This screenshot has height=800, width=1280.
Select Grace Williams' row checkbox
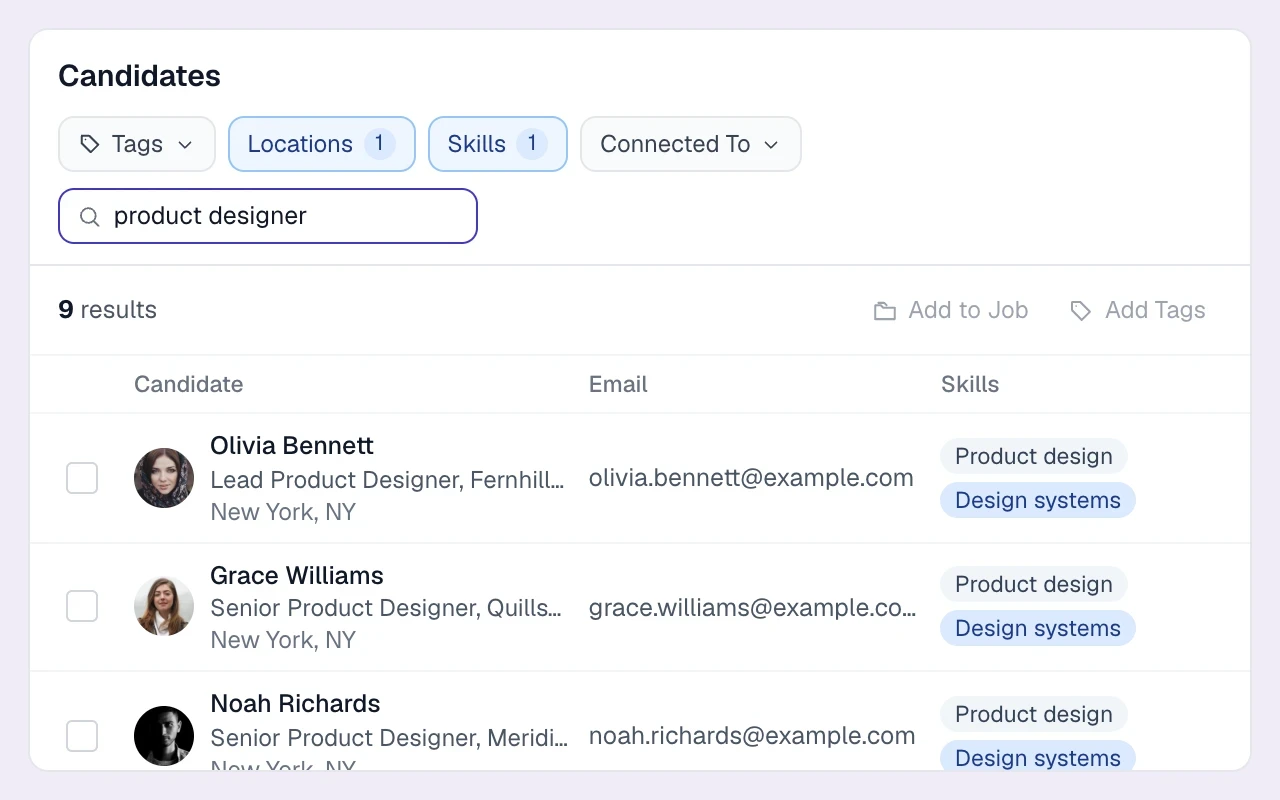82,606
